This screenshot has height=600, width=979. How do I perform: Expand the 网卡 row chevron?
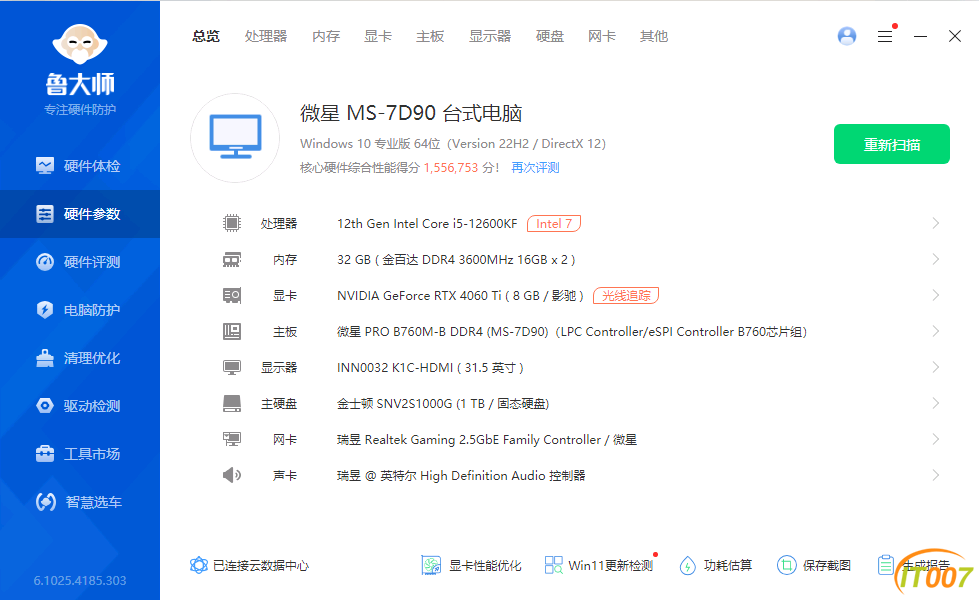point(935,440)
